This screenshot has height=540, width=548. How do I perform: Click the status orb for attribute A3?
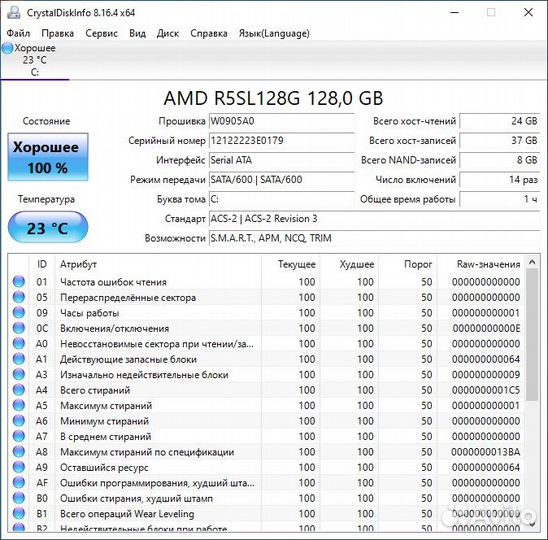(19, 374)
